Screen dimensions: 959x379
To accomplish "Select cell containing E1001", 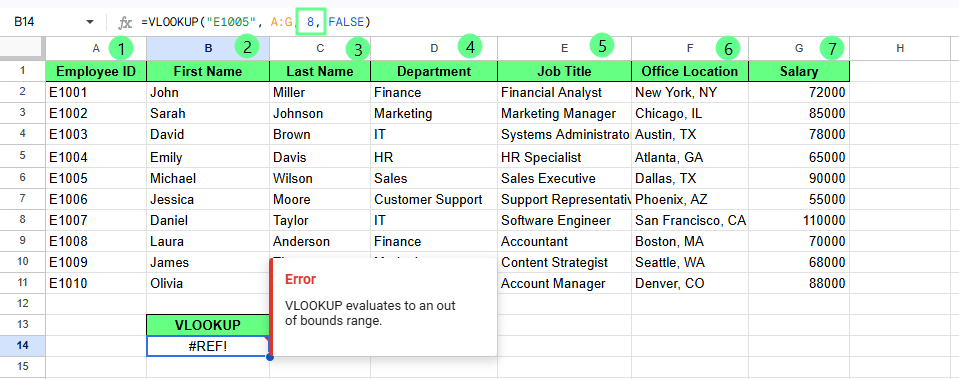I will point(96,92).
